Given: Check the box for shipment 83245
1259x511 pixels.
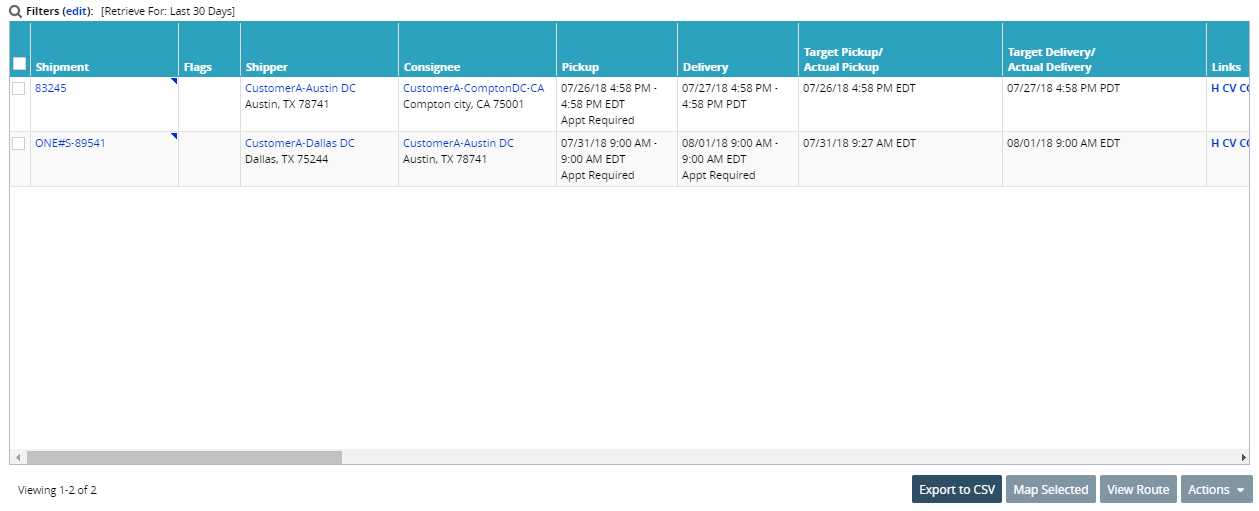Looking at the screenshot, I should tap(19, 88).
